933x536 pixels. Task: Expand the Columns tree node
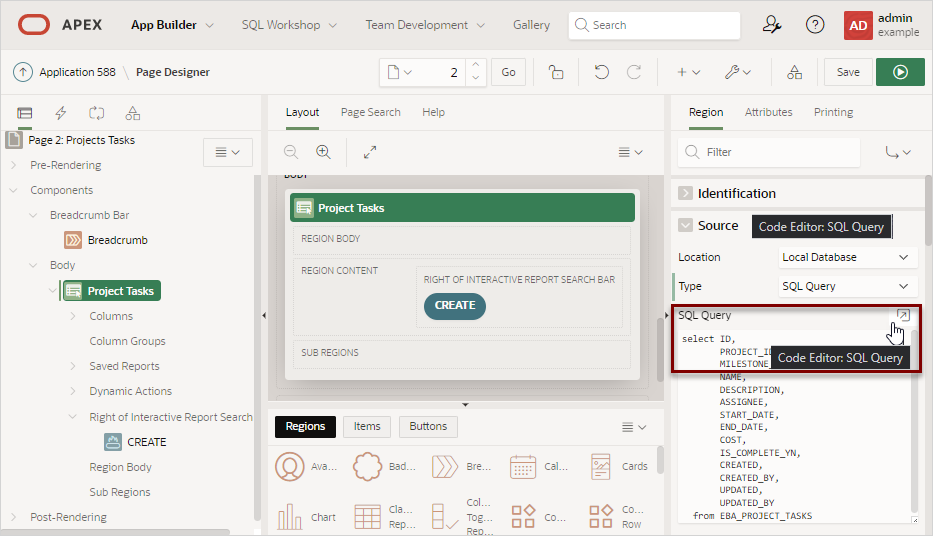coord(73,316)
